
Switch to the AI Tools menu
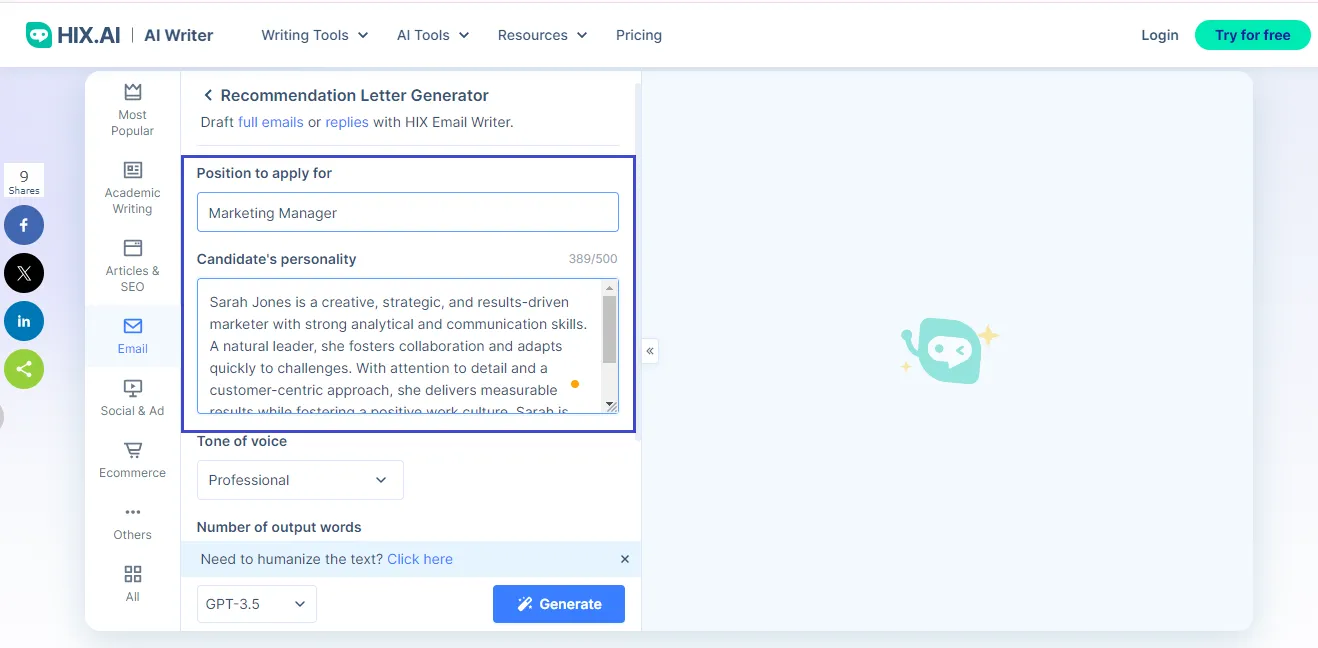tap(432, 35)
